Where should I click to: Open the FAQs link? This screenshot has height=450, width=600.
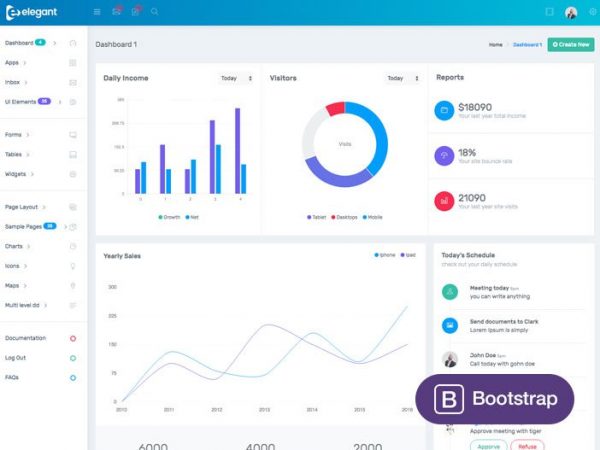click(x=12, y=377)
